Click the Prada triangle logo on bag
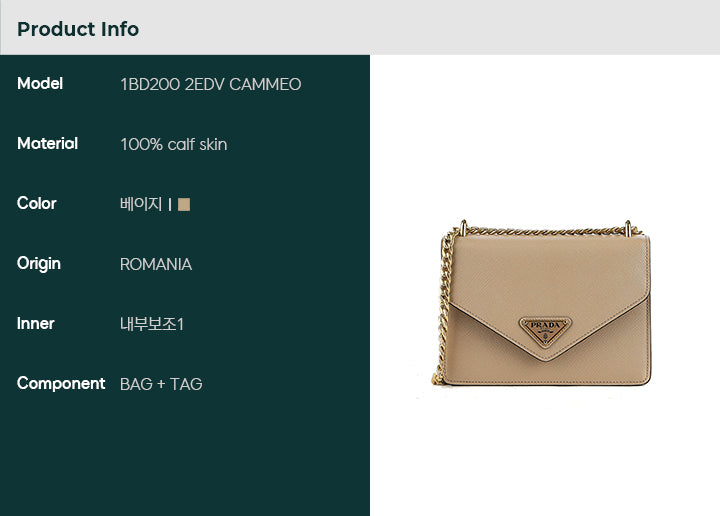720x516 pixels. (546, 331)
